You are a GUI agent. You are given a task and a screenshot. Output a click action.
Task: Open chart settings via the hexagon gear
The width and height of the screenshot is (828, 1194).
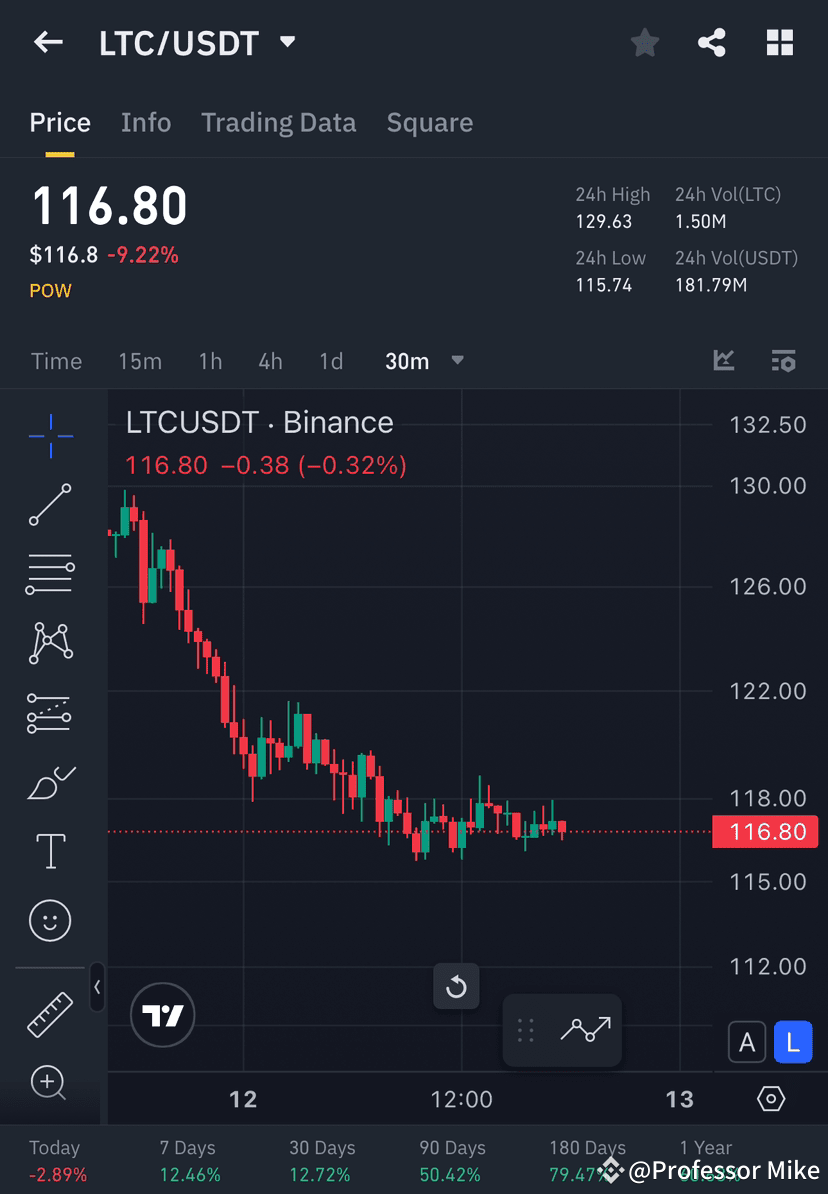coord(771,1098)
